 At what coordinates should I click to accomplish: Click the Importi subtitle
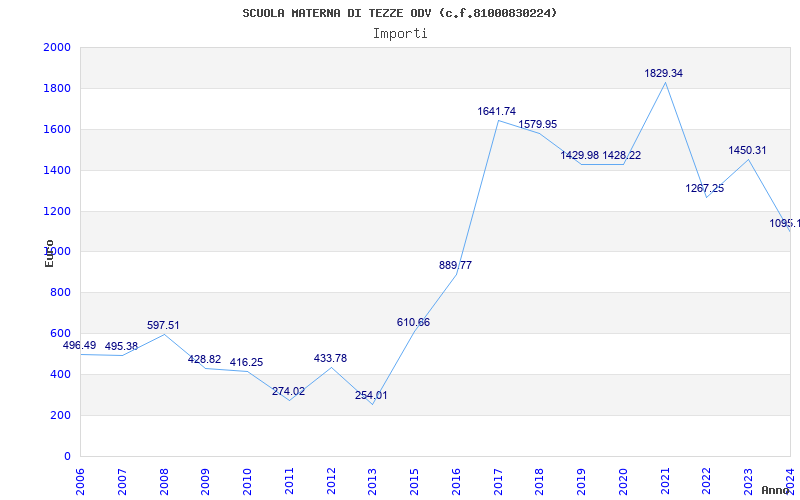click(x=400, y=33)
